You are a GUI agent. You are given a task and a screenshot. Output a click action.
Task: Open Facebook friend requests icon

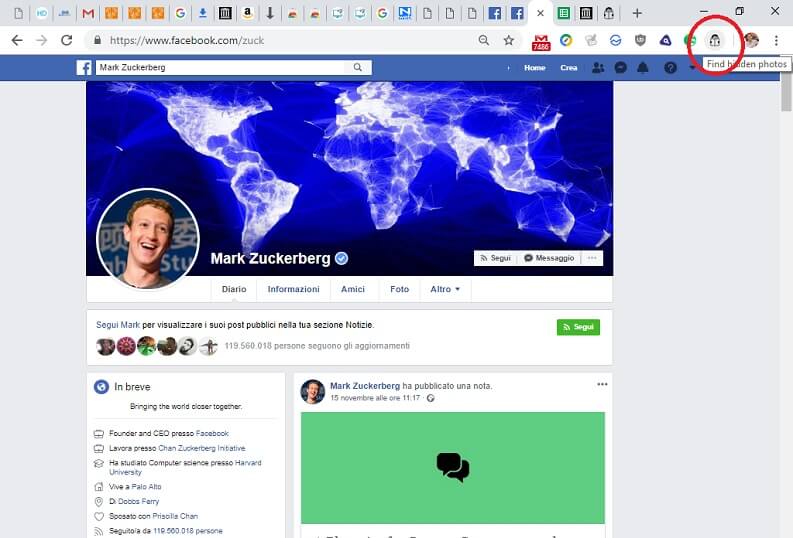pos(598,67)
